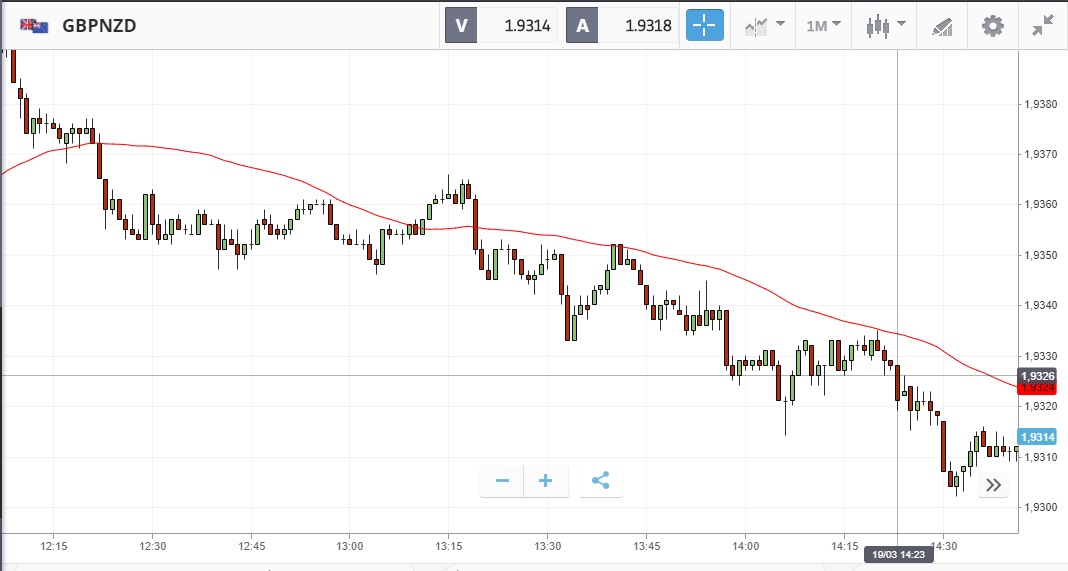Image resolution: width=1068 pixels, height=571 pixels.
Task: Toggle the crosshair cursor tool
Action: pos(704,26)
